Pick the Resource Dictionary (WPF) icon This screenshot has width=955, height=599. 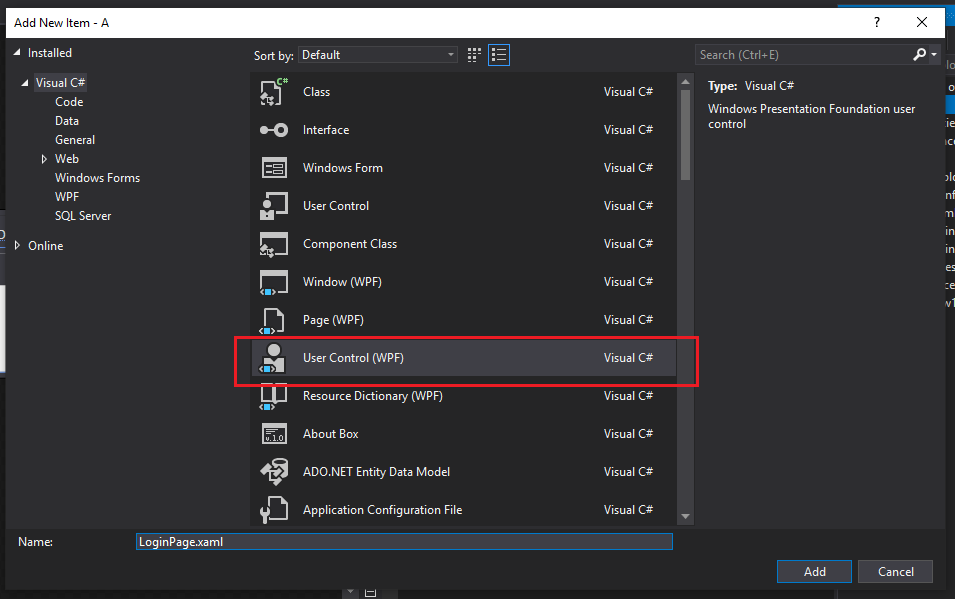pos(273,397)
